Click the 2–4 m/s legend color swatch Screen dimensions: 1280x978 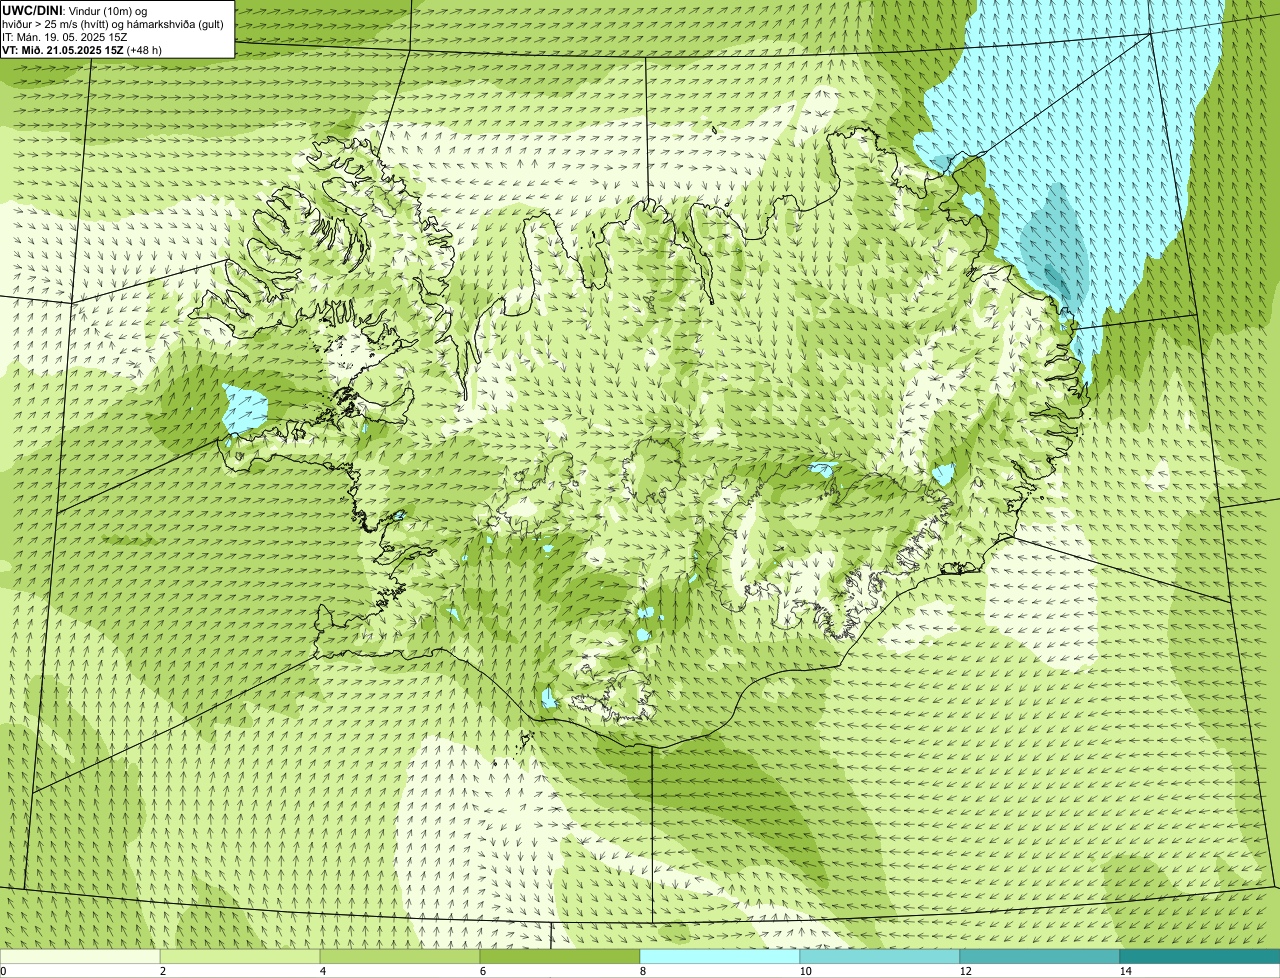pos(240,956)
